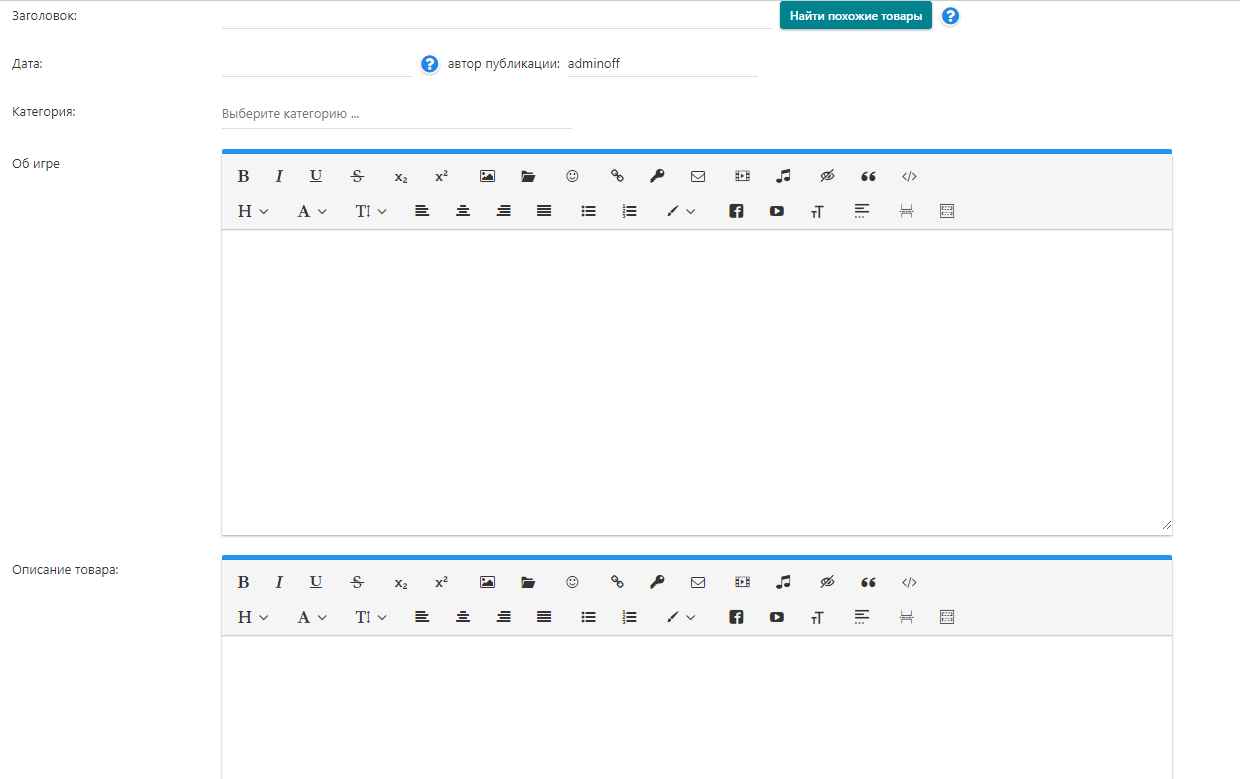Viewport: 1240px width, 779px height.
Task: Insert quote in the 'Описание товара' editor
Action: click(x=868, y=582)
